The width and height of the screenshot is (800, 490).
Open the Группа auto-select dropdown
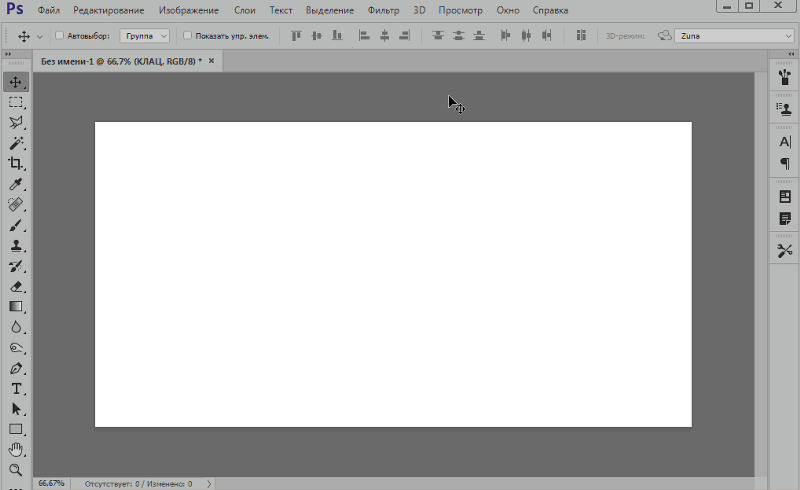145,36
